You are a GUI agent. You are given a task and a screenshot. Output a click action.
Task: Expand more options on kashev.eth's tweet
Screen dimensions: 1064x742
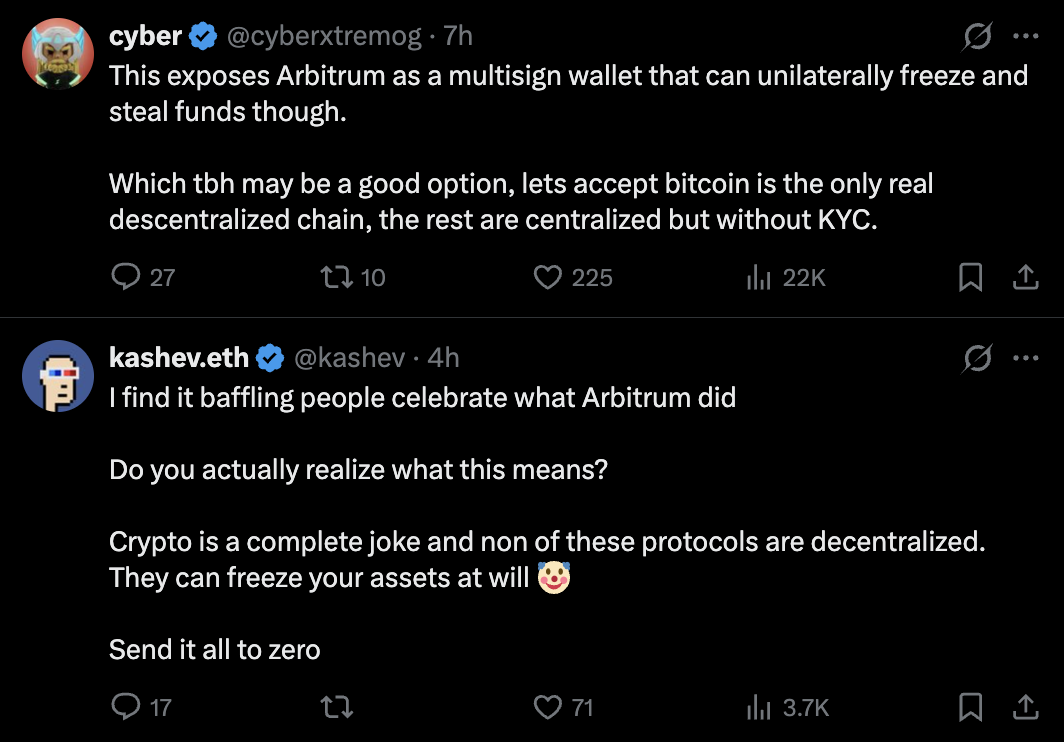1026,357
